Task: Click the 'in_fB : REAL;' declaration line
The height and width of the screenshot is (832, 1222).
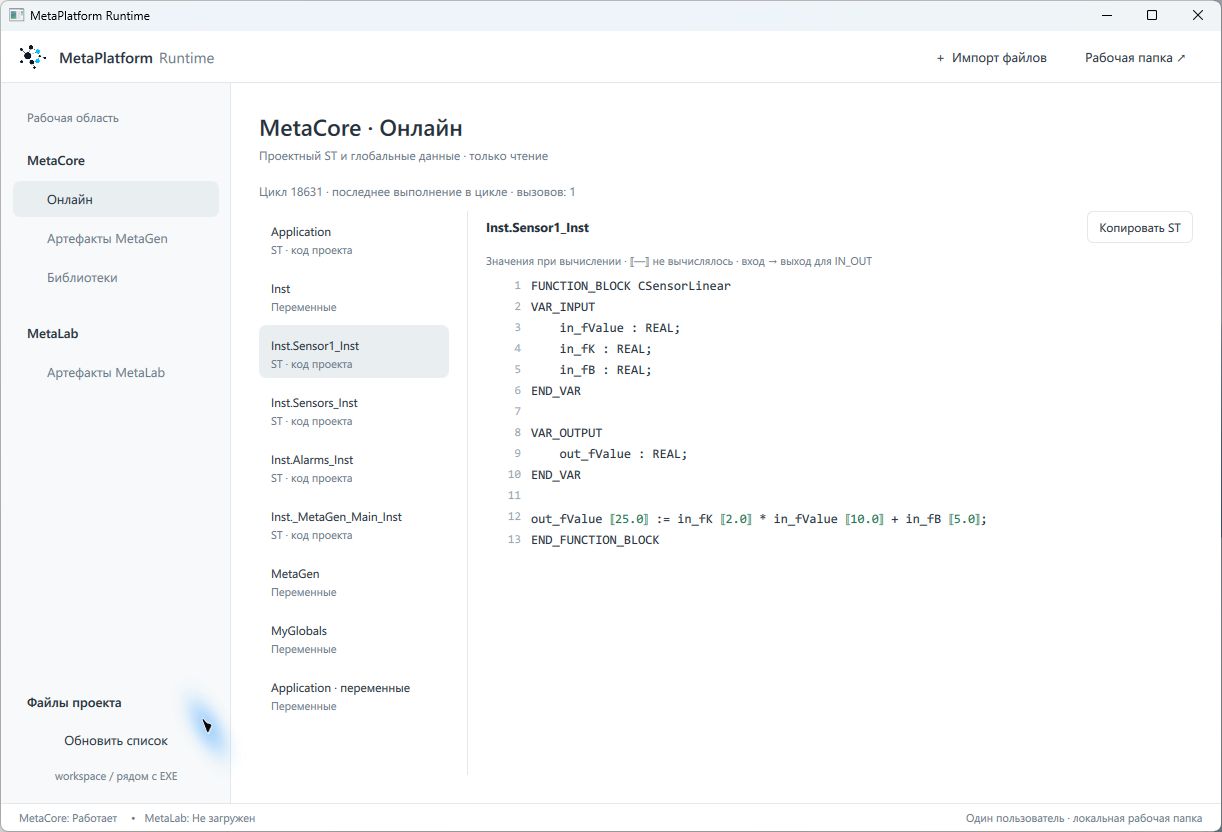Action: (606, 370)
